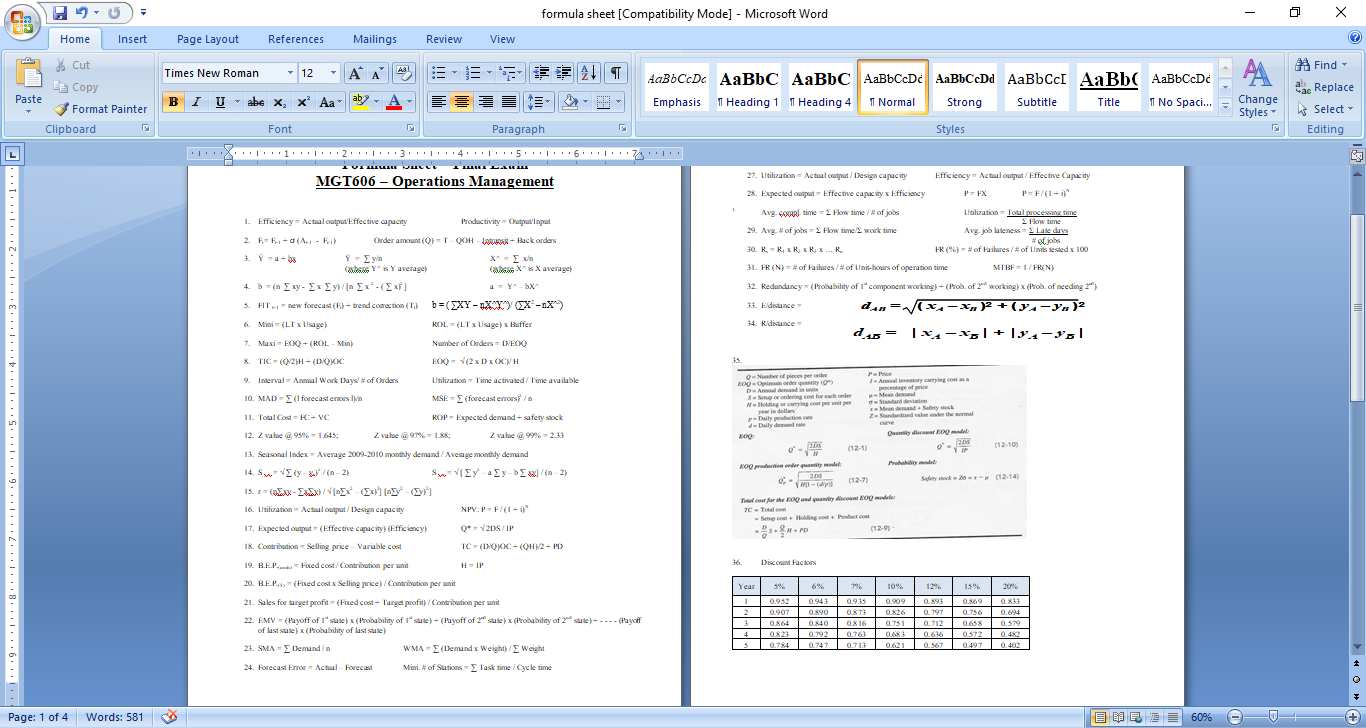Toggle Show/Hide paragraph marks
Image resolution: width=1366 pixels, height=728 pixels.
point(615,73)
